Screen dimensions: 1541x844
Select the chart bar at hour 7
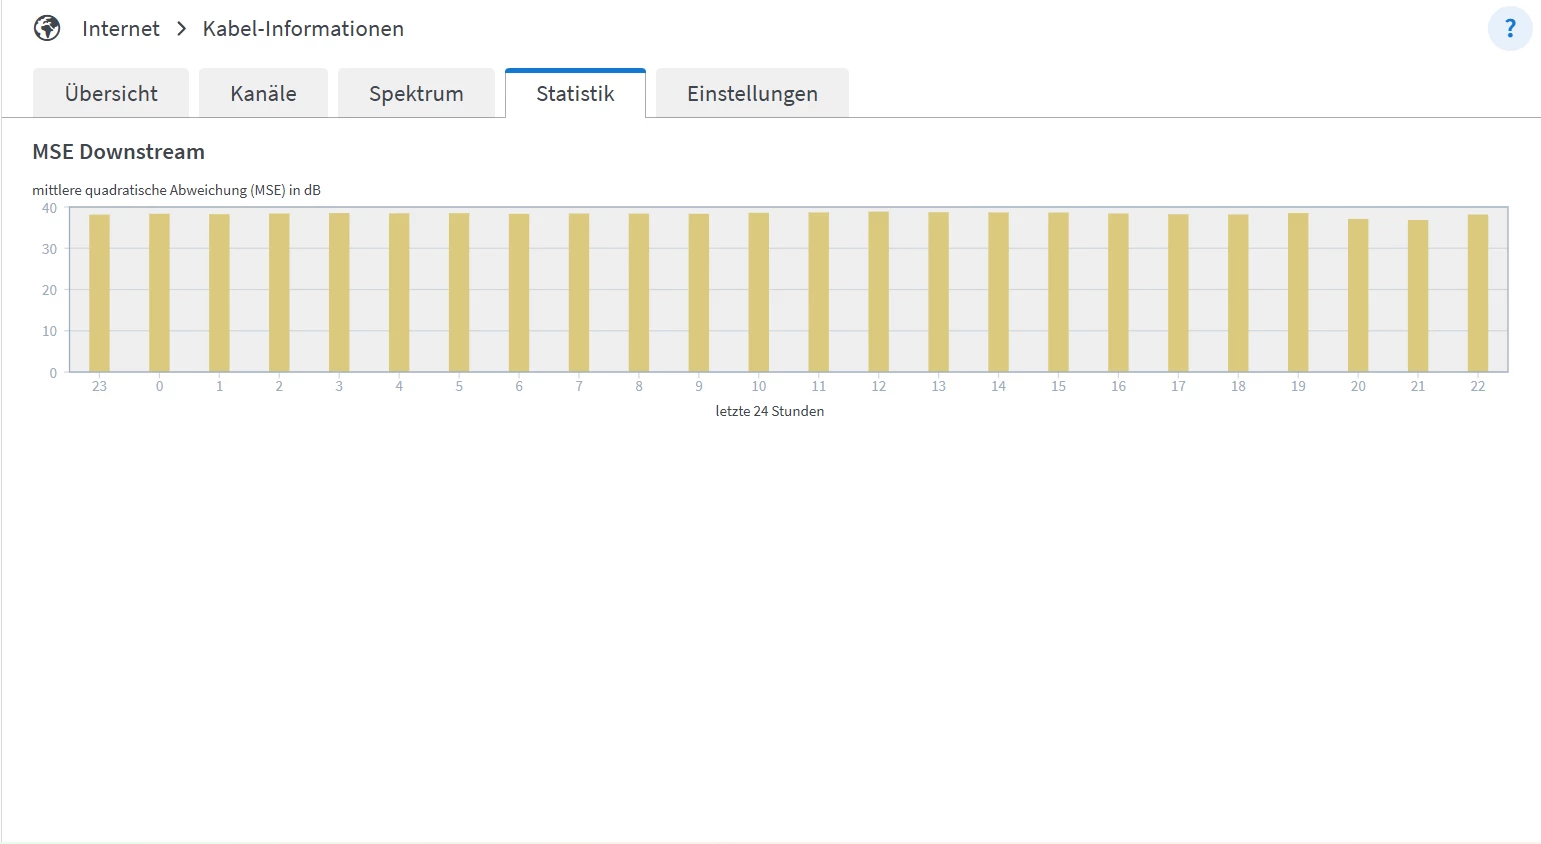pos(579,293)
